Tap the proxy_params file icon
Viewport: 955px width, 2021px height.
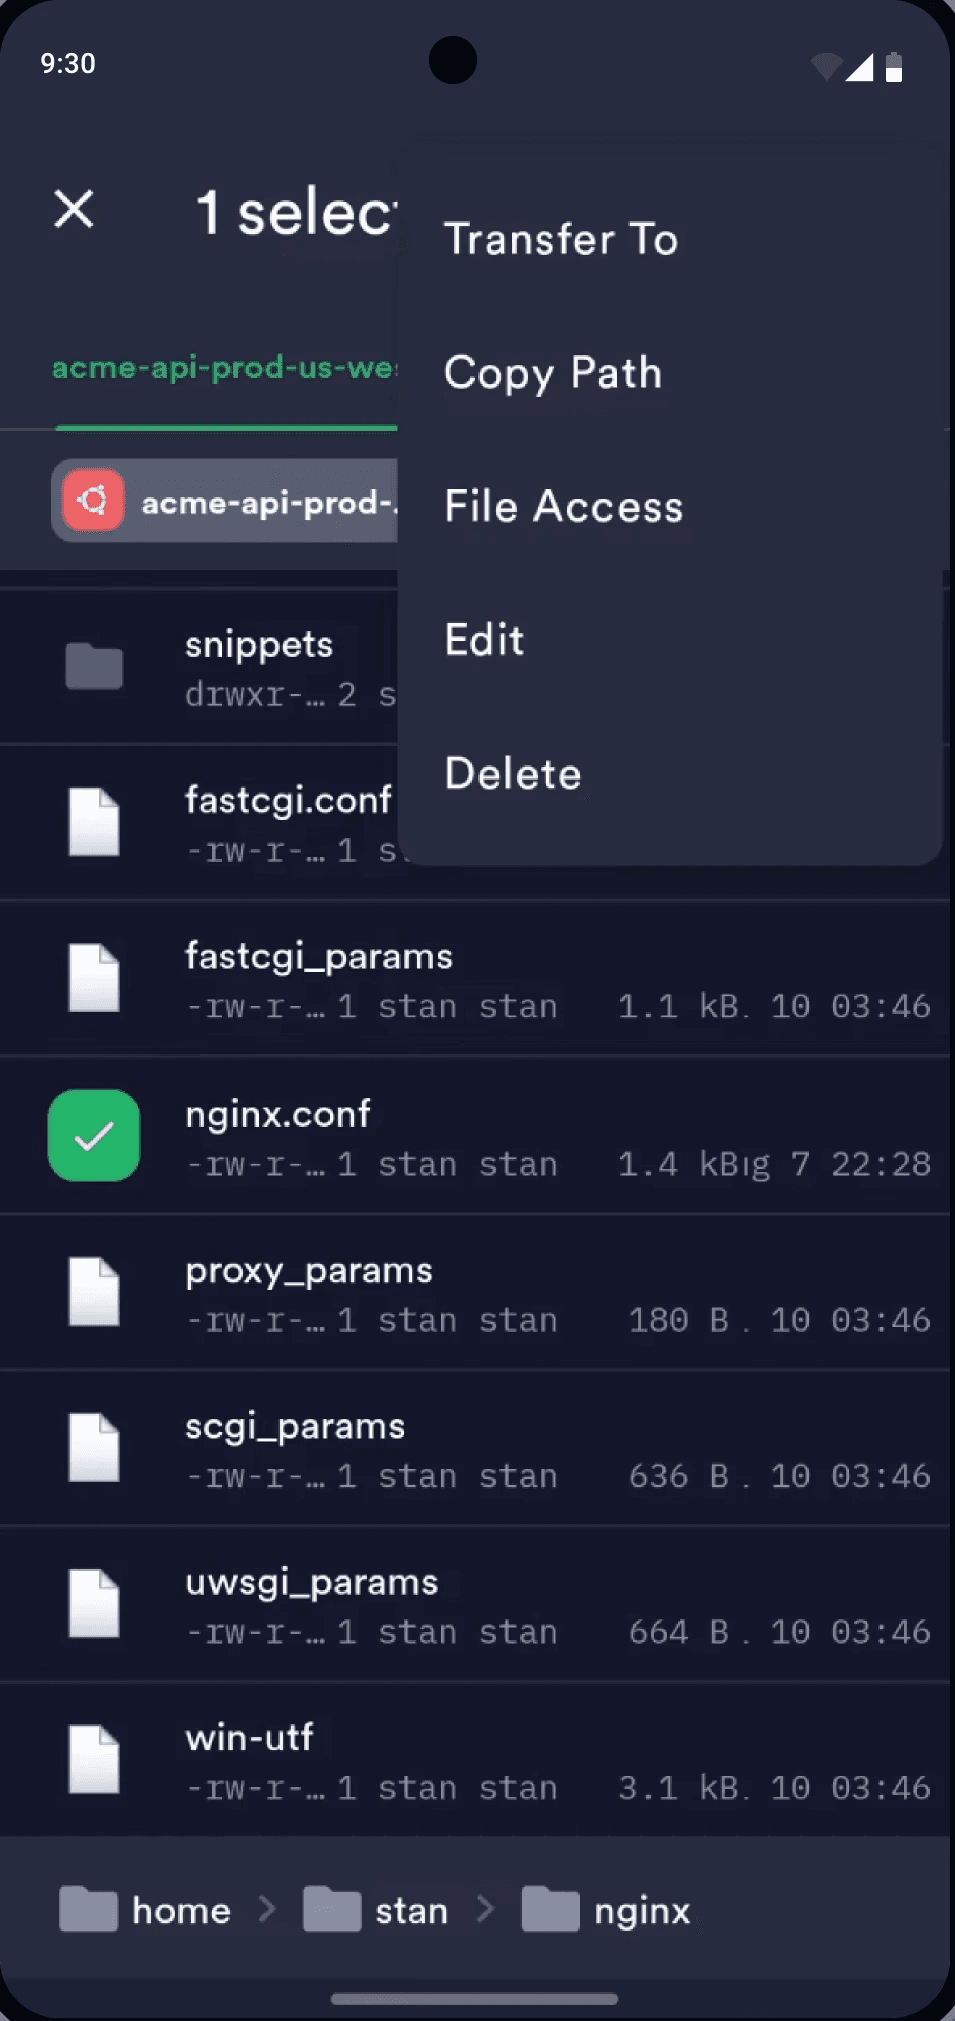click(94, 1291)
